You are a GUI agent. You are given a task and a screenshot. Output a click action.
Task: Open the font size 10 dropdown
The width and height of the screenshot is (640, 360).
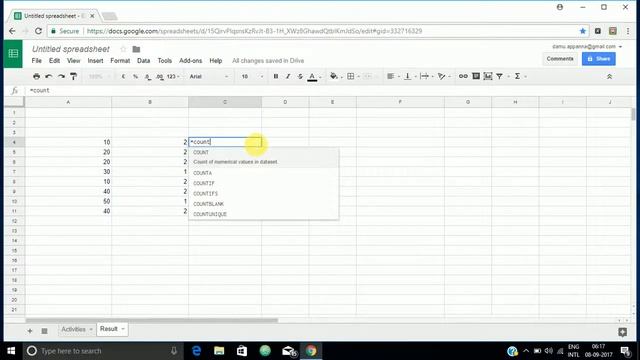[252, 76]
